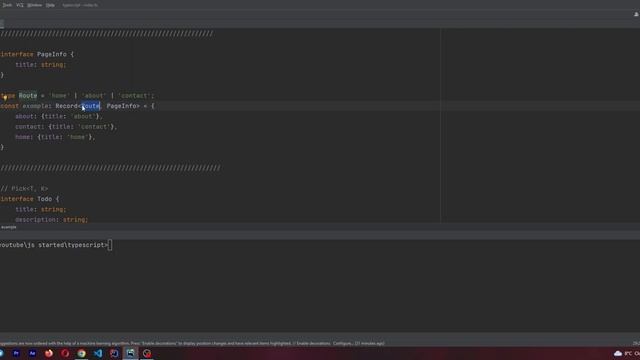640x360 pixels.
Task: Click the 'Route' type alias name
Action: point(28,96)
